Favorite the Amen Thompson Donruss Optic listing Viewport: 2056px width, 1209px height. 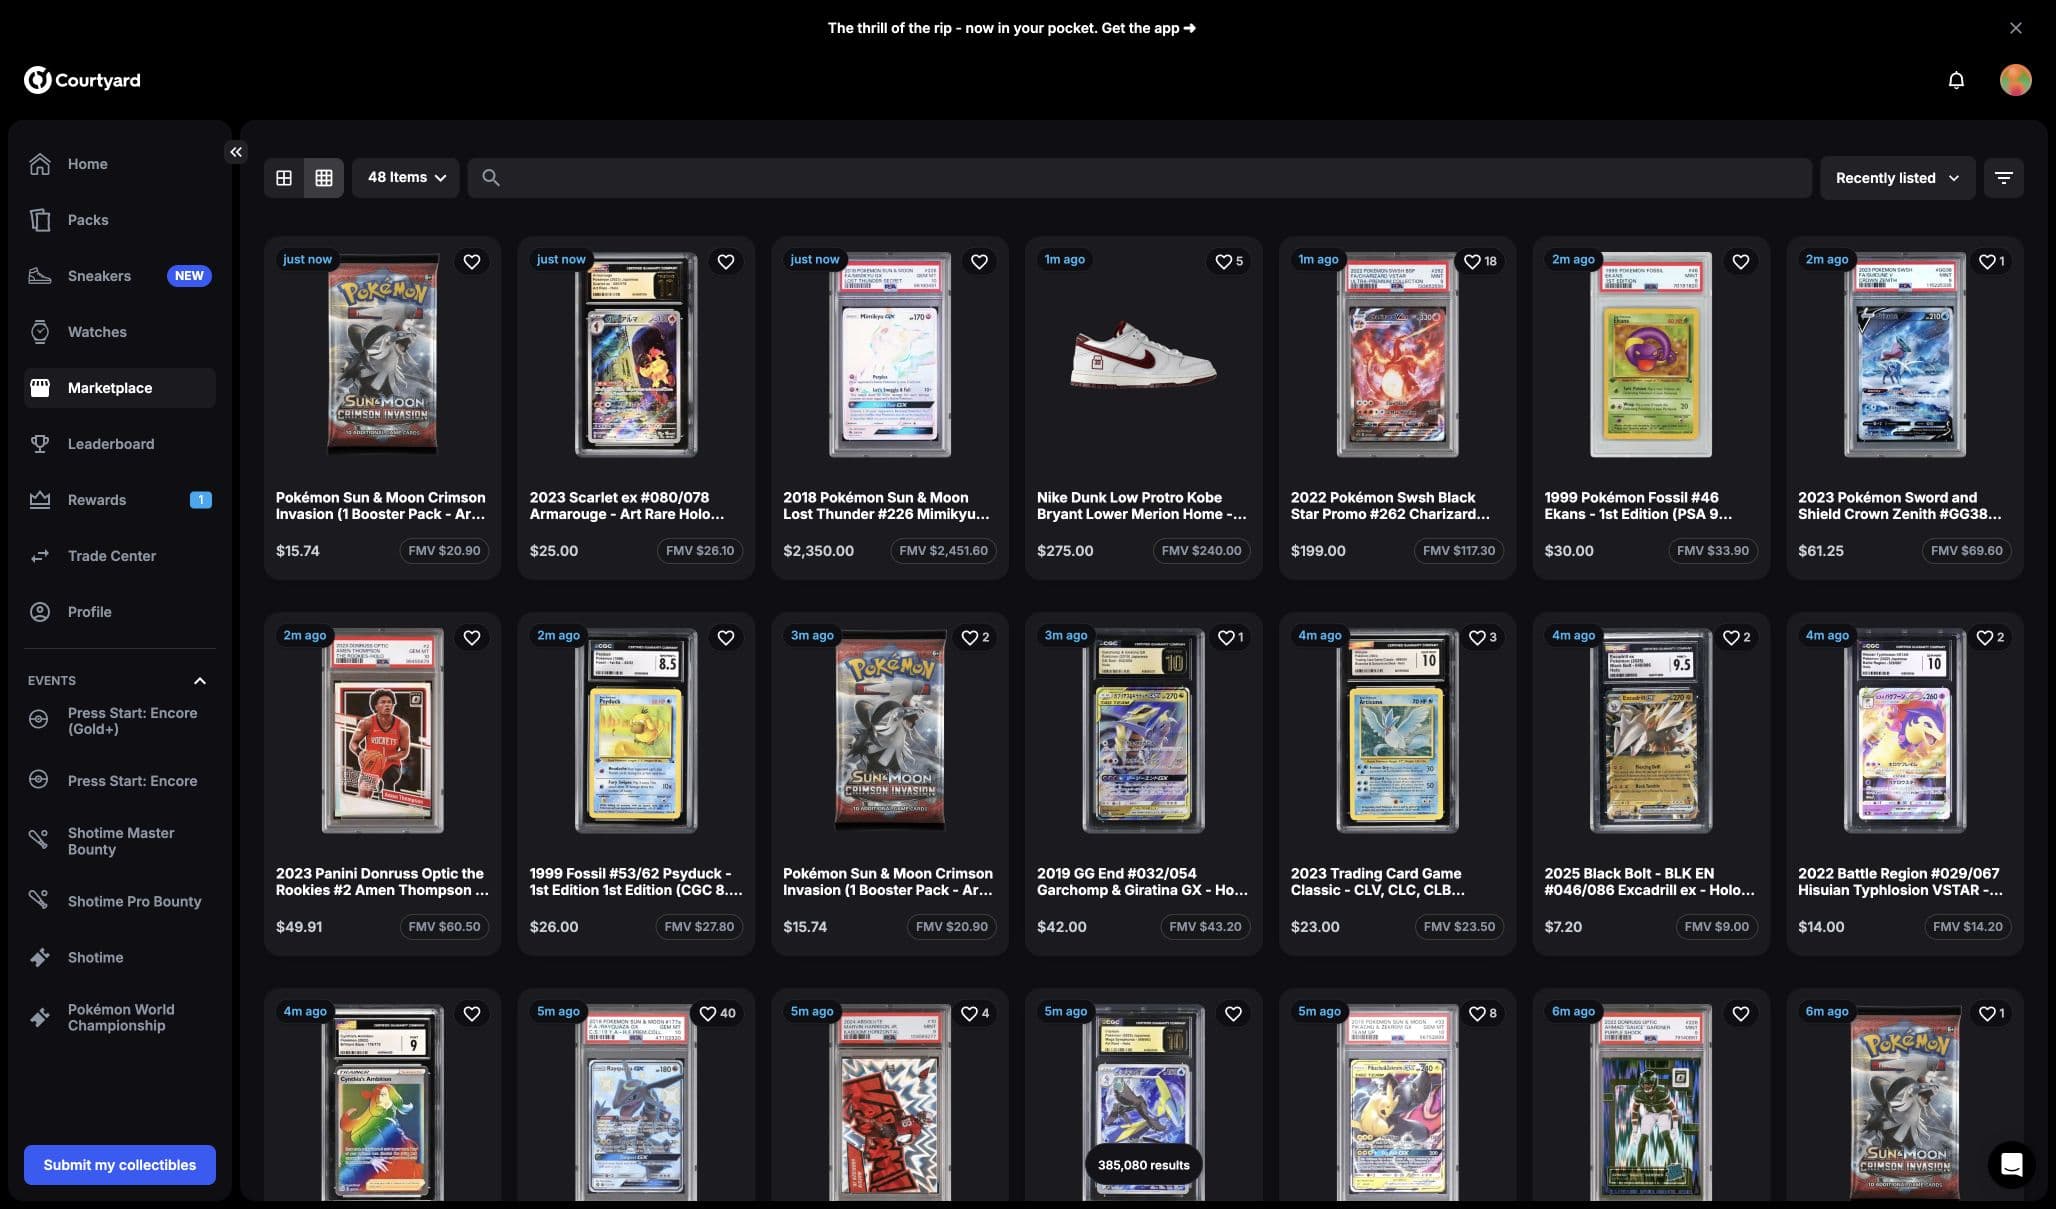point(472,637)
